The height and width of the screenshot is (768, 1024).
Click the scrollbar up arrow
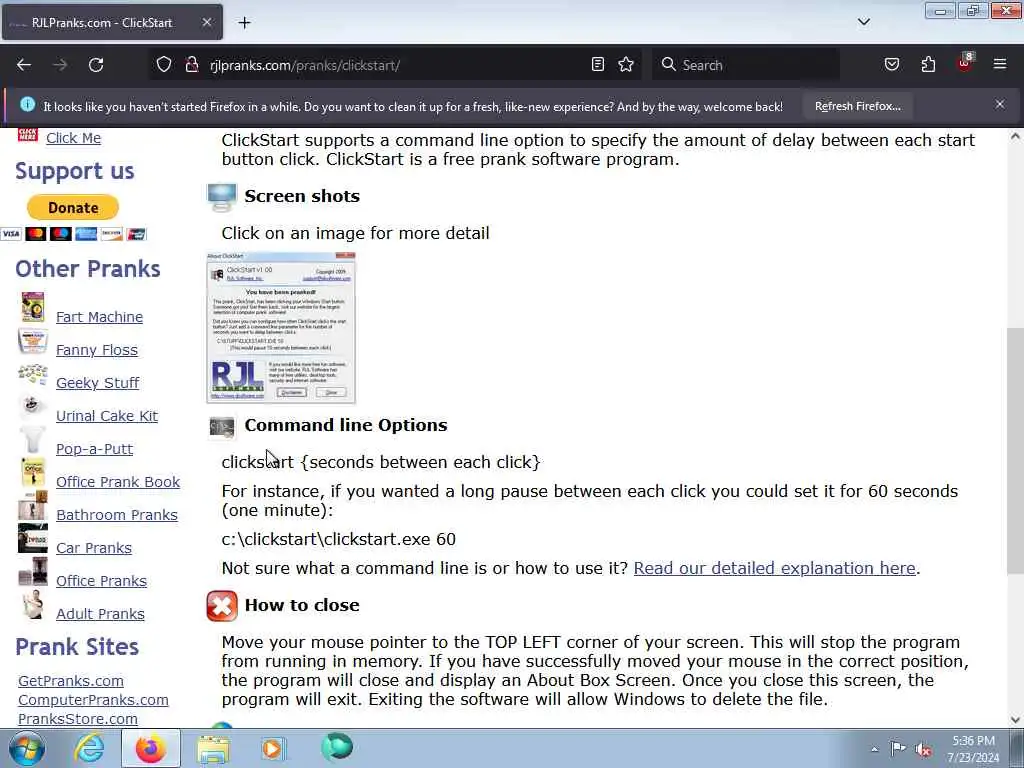point(1014,136)
